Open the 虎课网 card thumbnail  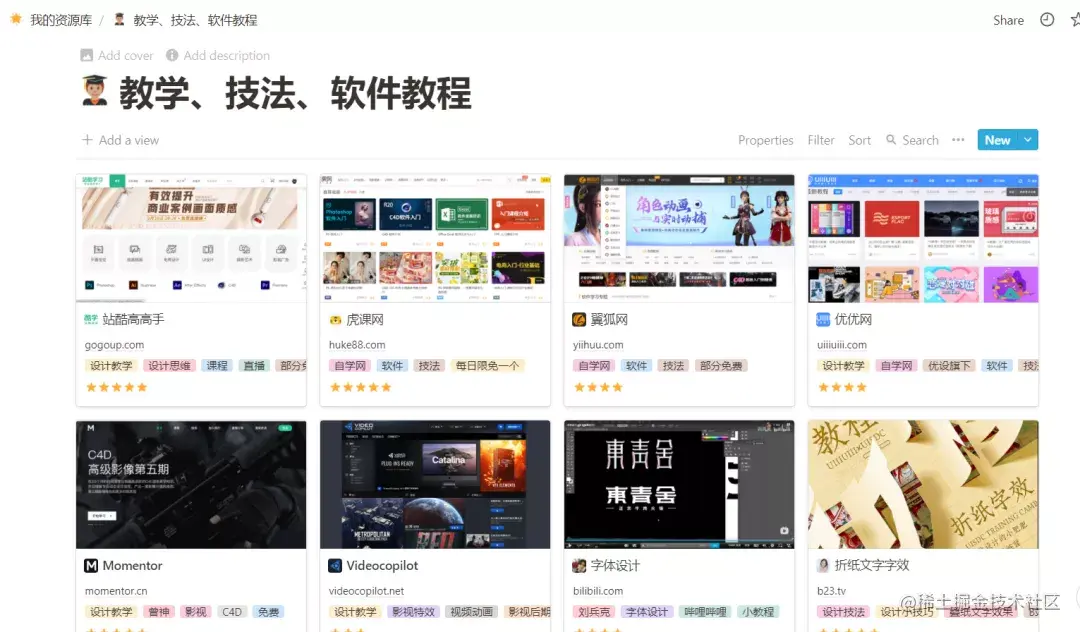tap(435, 238)
